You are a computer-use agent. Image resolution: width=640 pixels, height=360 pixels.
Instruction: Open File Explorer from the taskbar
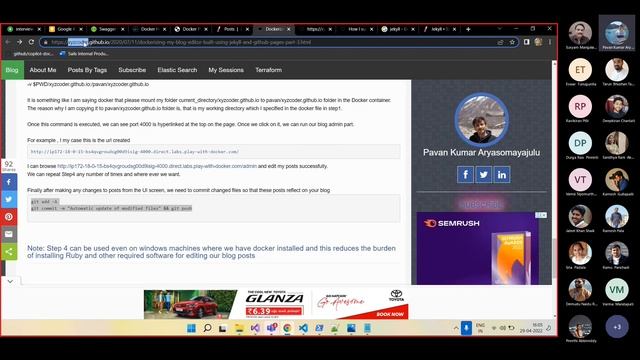[239, 328]
